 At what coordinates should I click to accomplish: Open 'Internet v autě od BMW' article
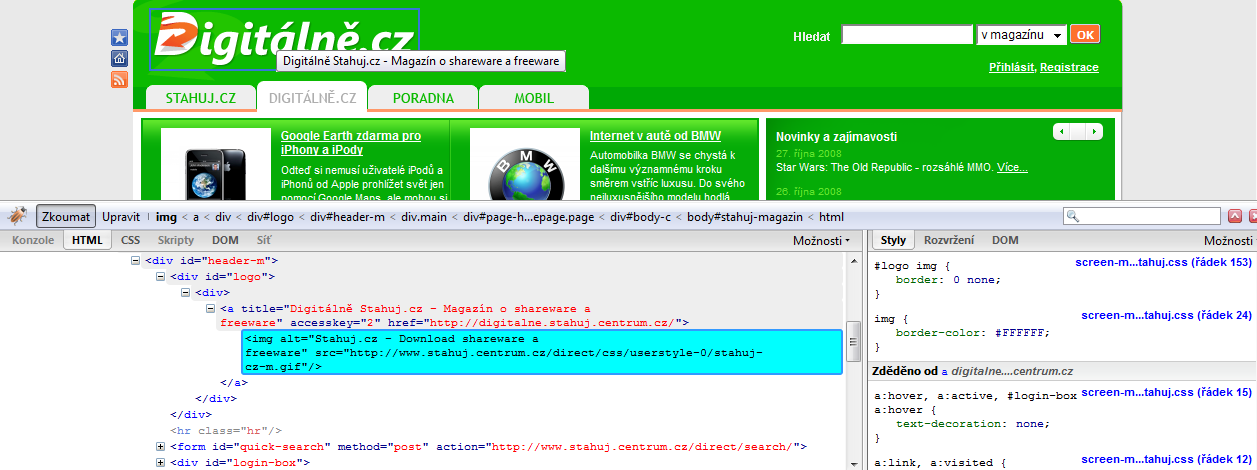pos(655,136)
